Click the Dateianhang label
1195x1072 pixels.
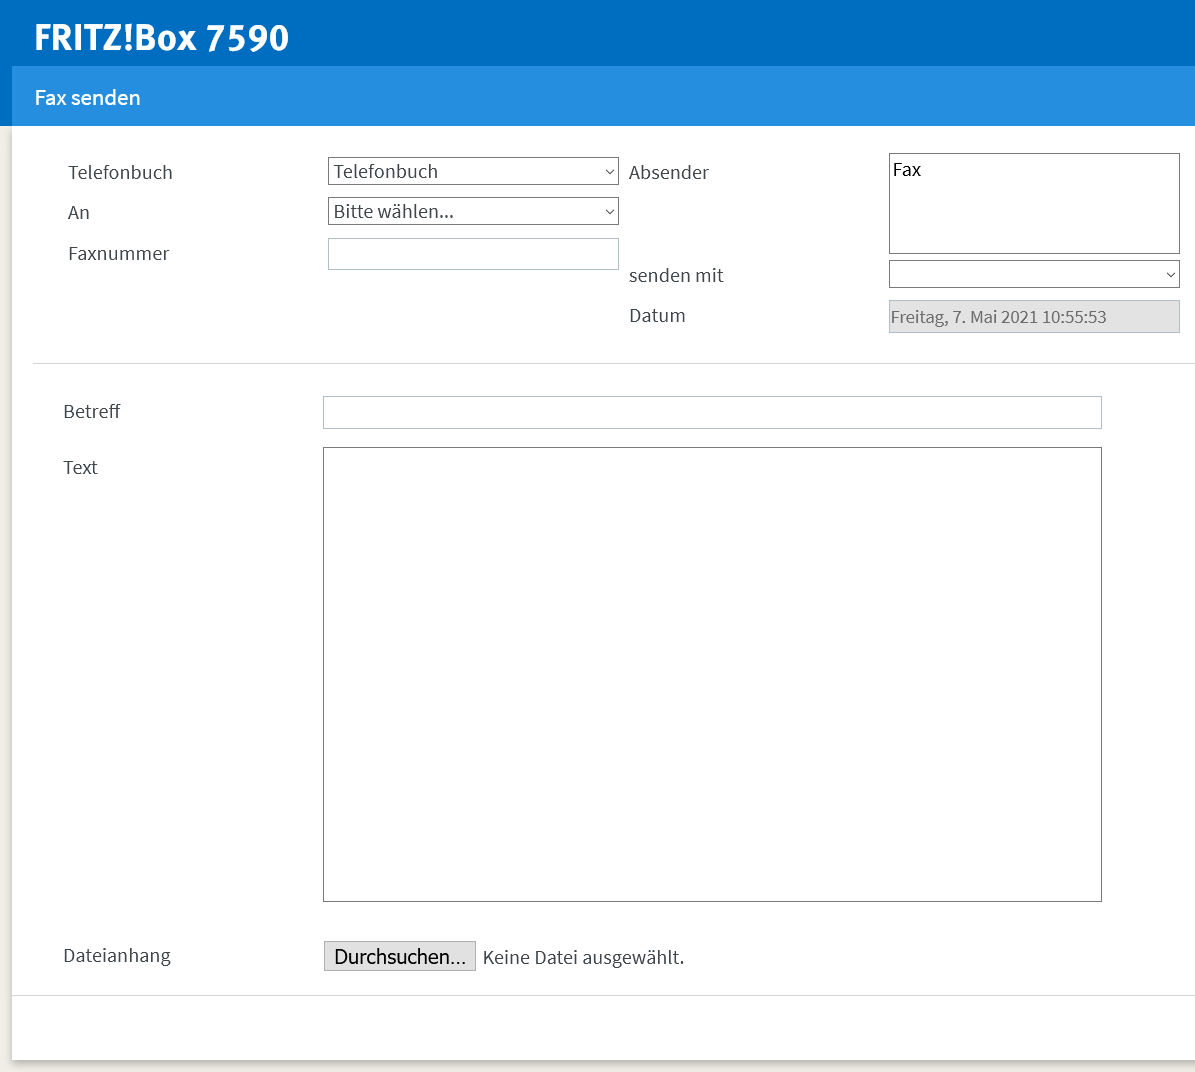[x=117, y=955]
